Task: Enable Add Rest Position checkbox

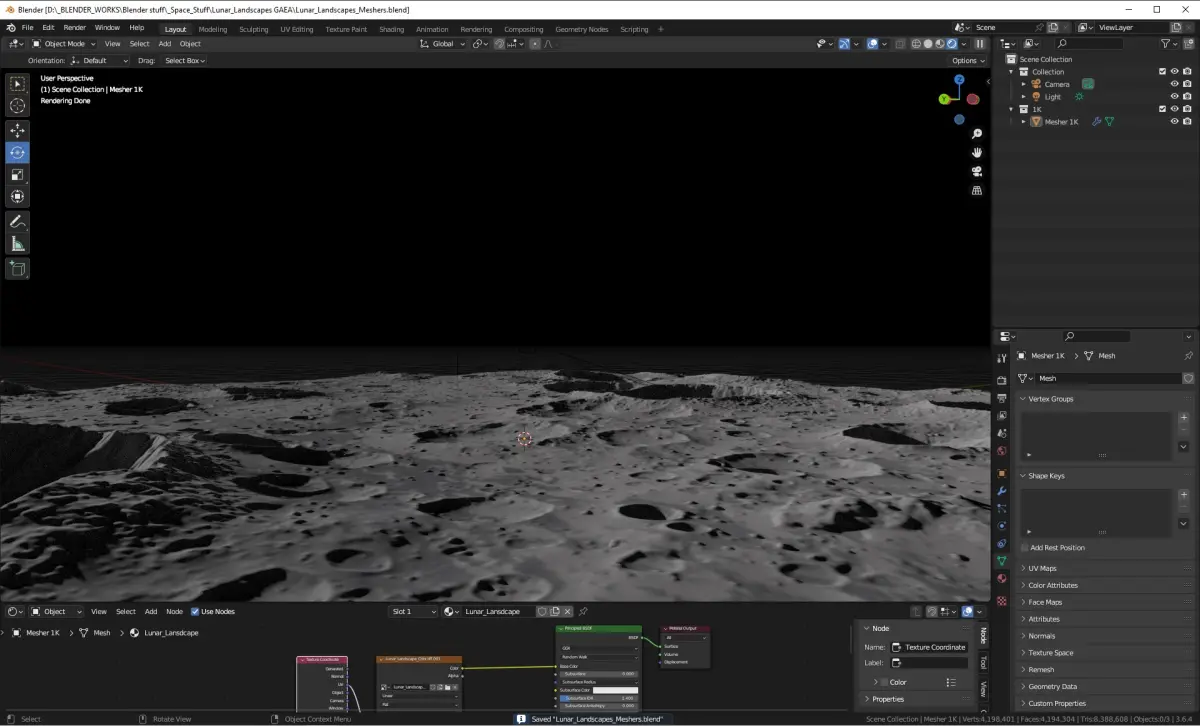Action: [x=1025, y=548]
